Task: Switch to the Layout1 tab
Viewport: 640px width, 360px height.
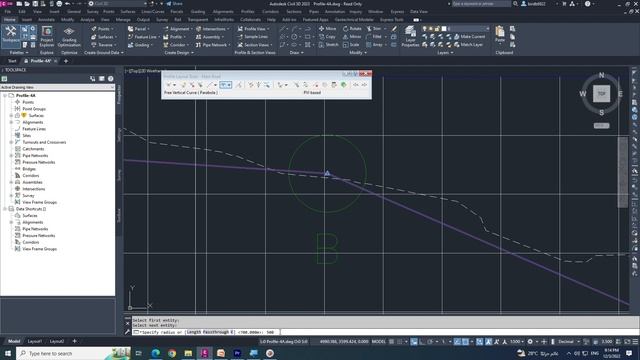Action: 35,341
